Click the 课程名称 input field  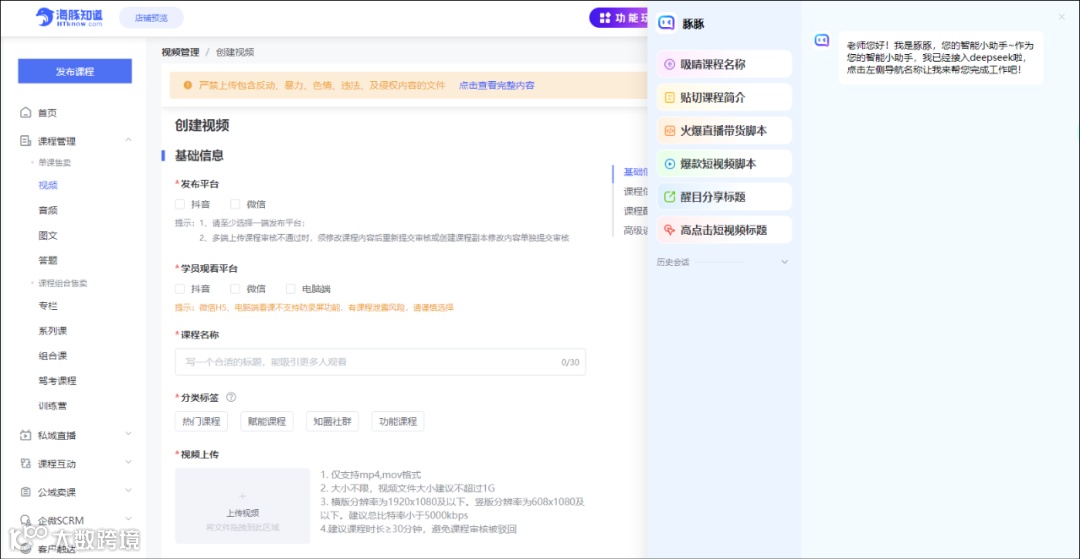click(380, 361)
